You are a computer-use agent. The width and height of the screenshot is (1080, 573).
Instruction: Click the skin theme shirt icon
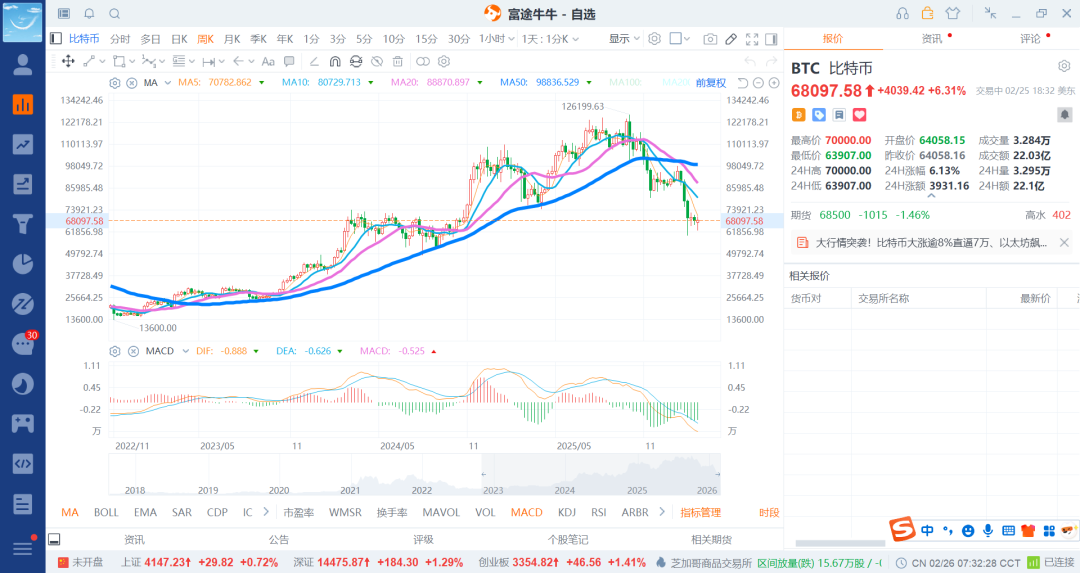point(951,13)
